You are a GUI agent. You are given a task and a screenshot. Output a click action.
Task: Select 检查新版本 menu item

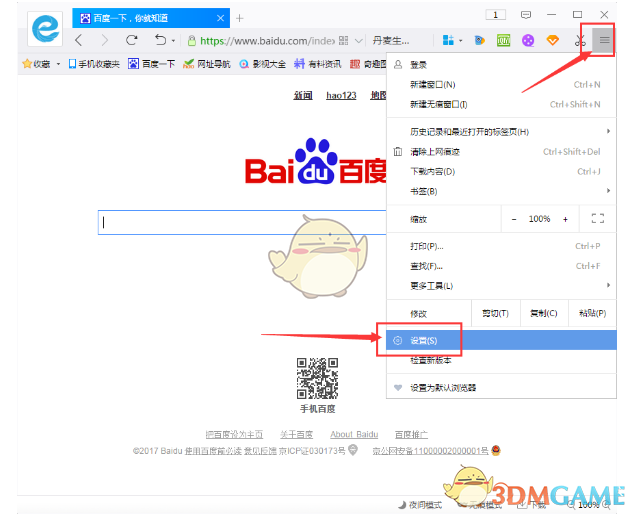pos(501,360)
